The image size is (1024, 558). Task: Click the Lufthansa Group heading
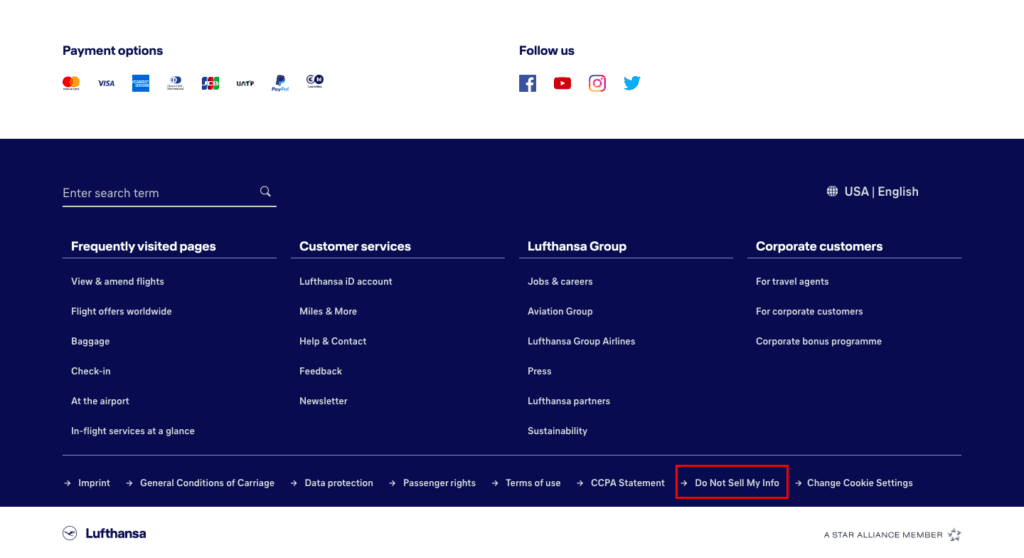tap(577, 246)
